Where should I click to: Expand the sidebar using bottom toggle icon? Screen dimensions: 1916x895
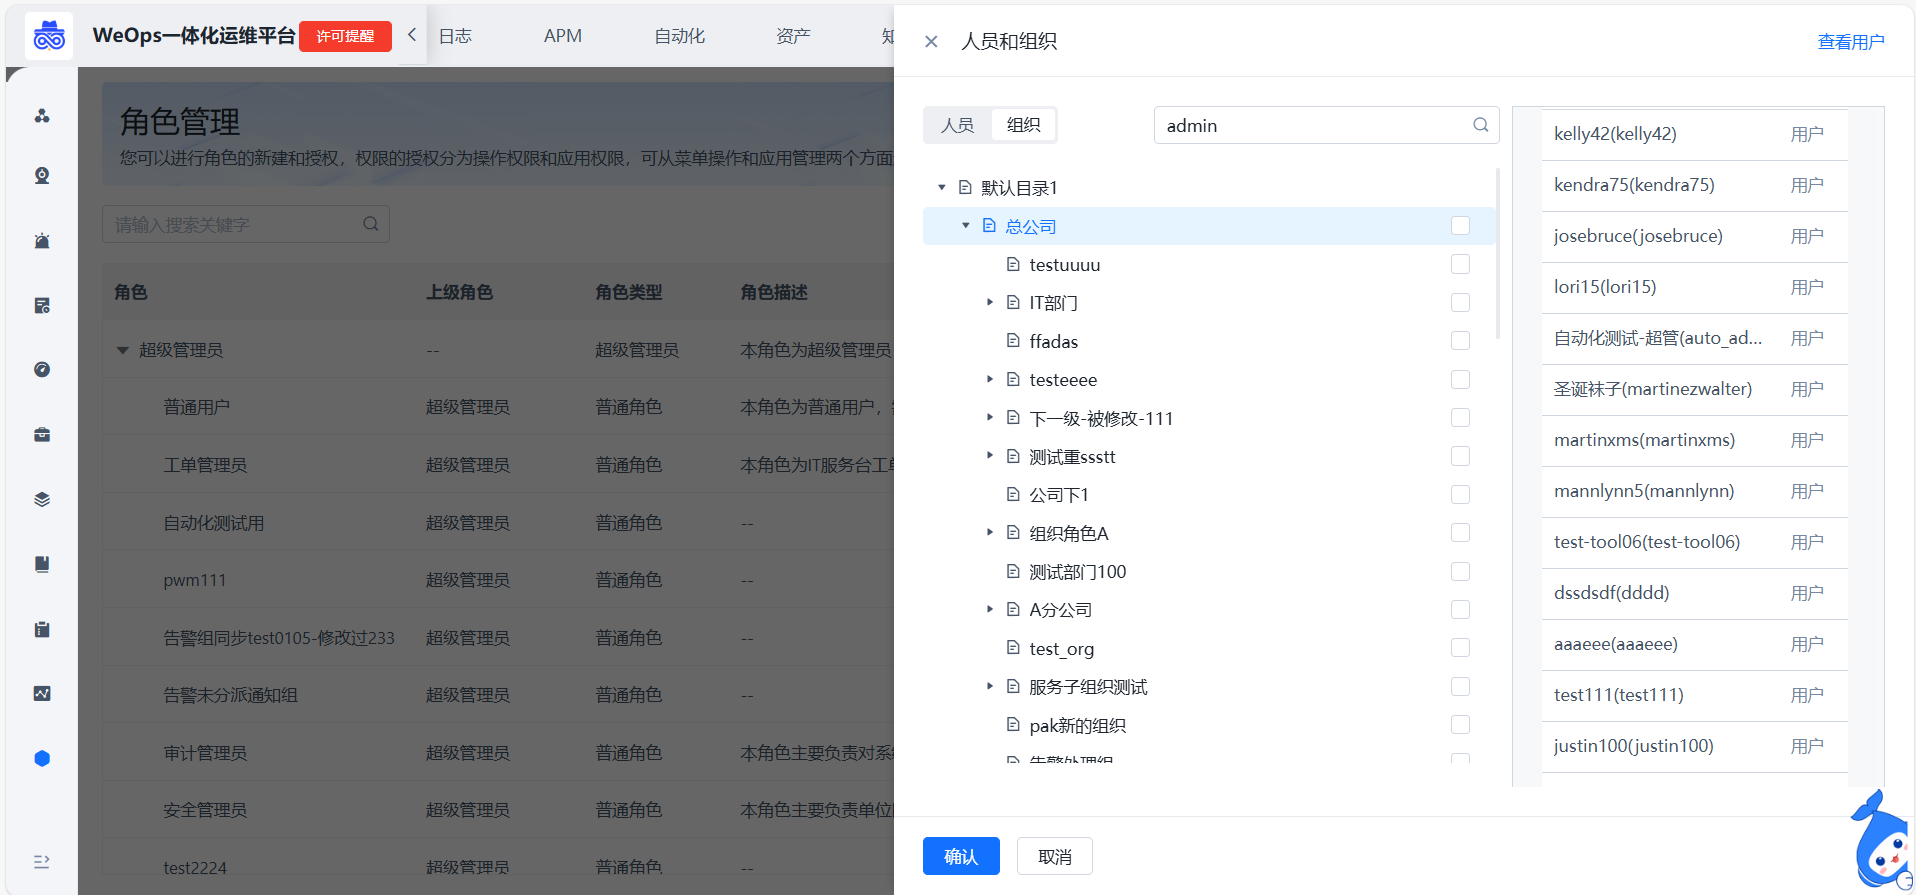(42, 862)
